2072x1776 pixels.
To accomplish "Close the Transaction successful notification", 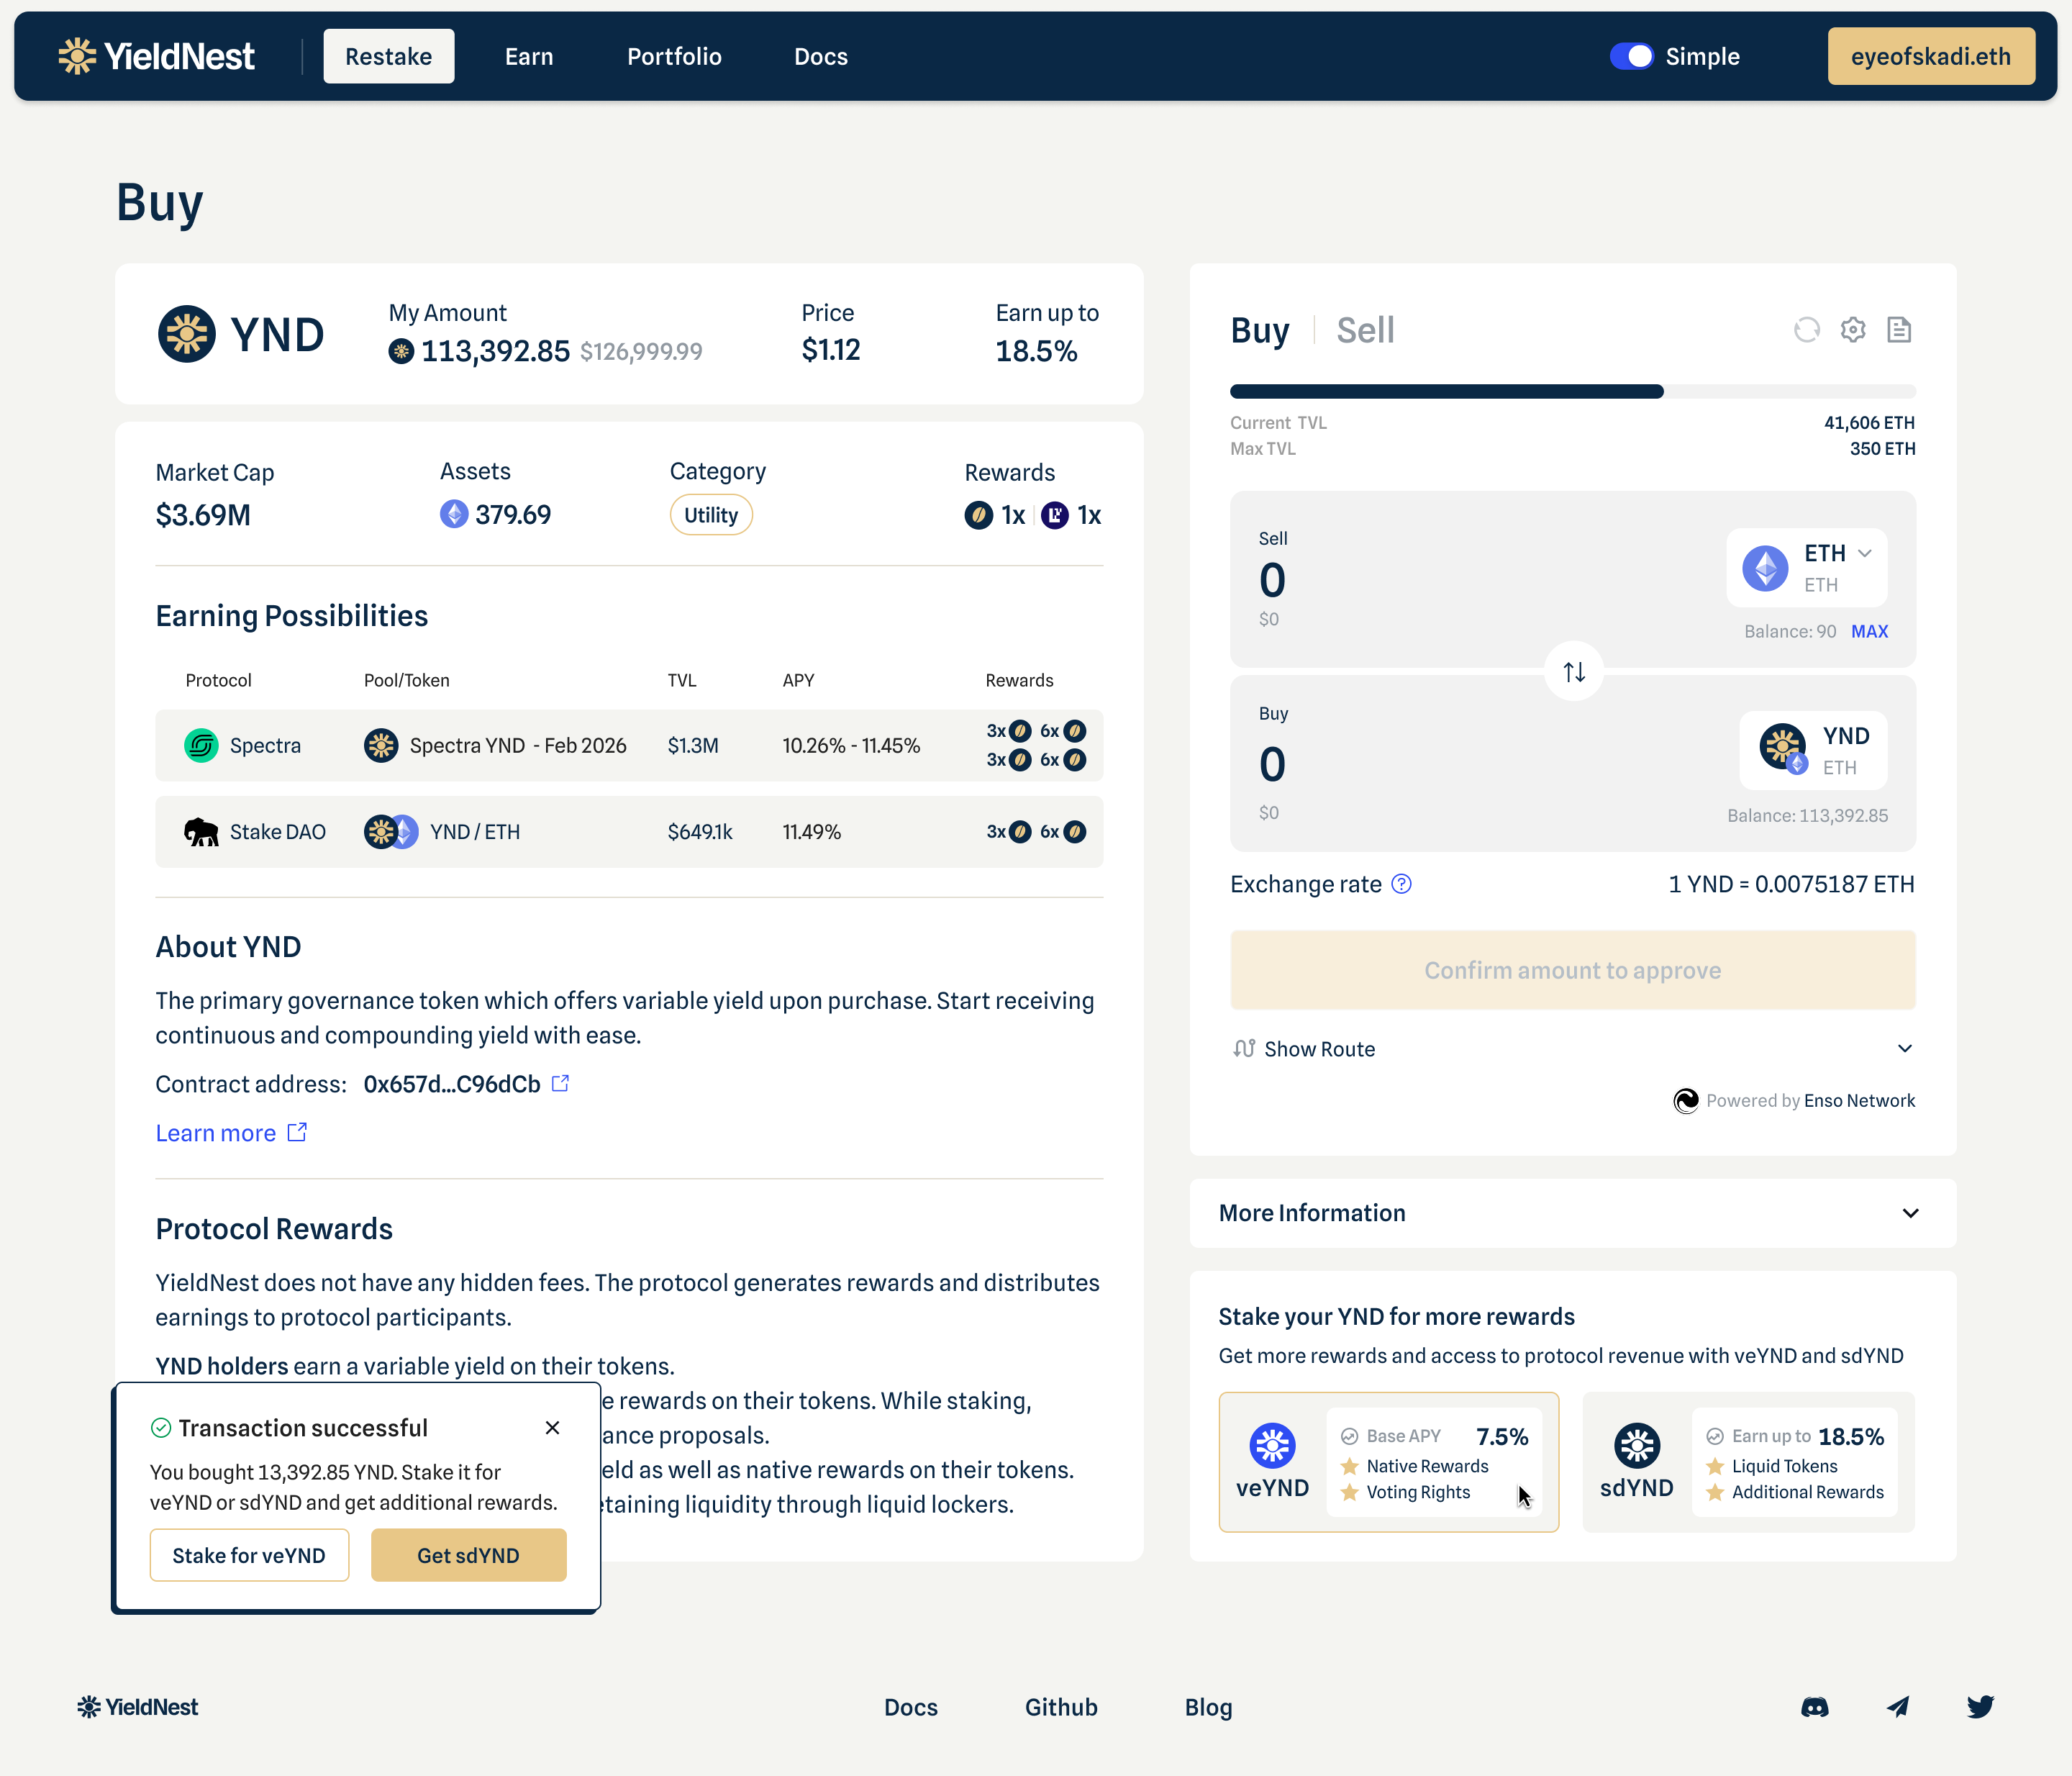I will [x=552, y=1428].
